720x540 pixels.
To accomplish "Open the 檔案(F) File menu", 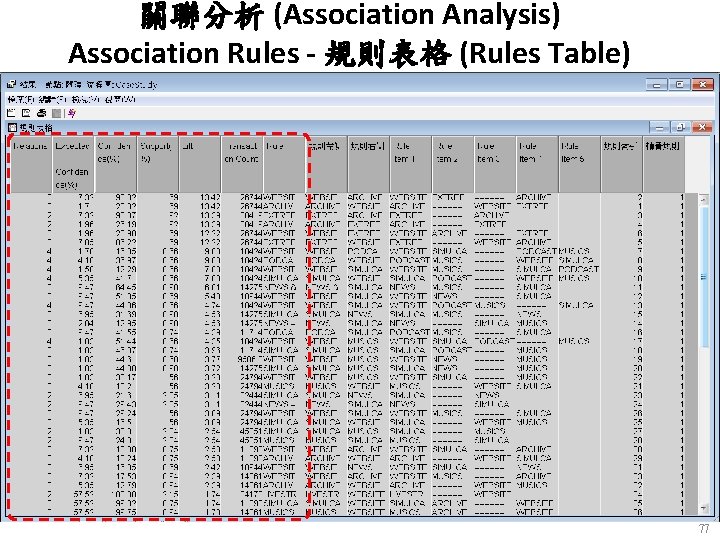I will click(20, 99).
